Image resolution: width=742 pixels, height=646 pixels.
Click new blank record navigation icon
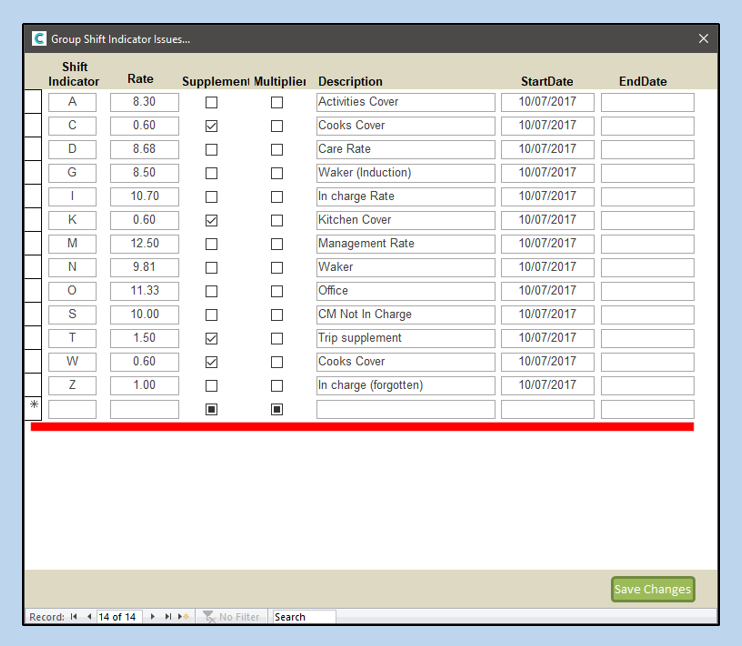point(184,617)
